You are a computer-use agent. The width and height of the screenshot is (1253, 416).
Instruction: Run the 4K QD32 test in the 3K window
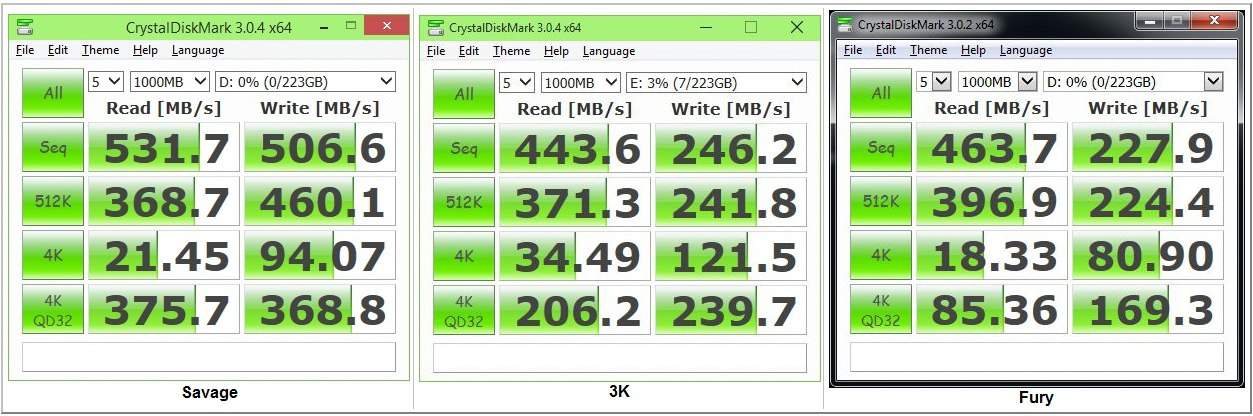point(464,309)
